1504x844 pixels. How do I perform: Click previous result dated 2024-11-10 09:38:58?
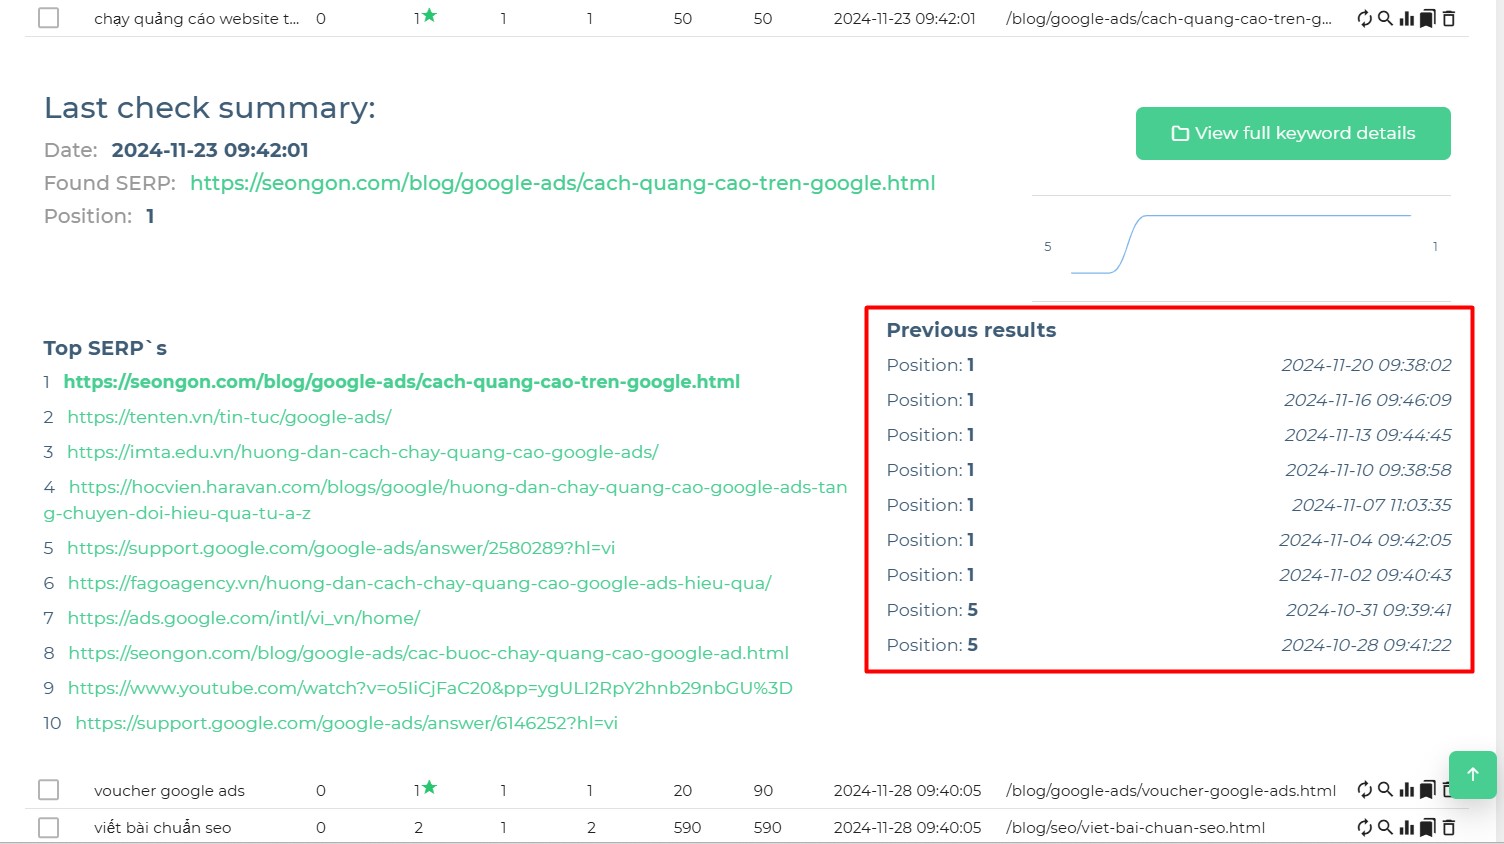(x=1168, y=470)
